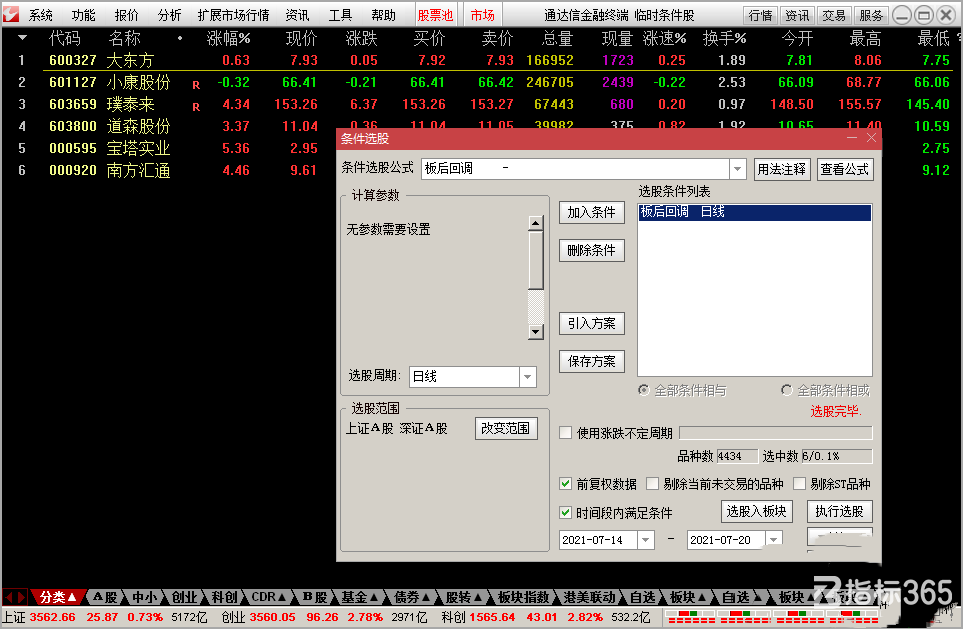Switch to the 板块指数 bottom tab
This screenshot has width=963, height=629.
tap(523, 597)
